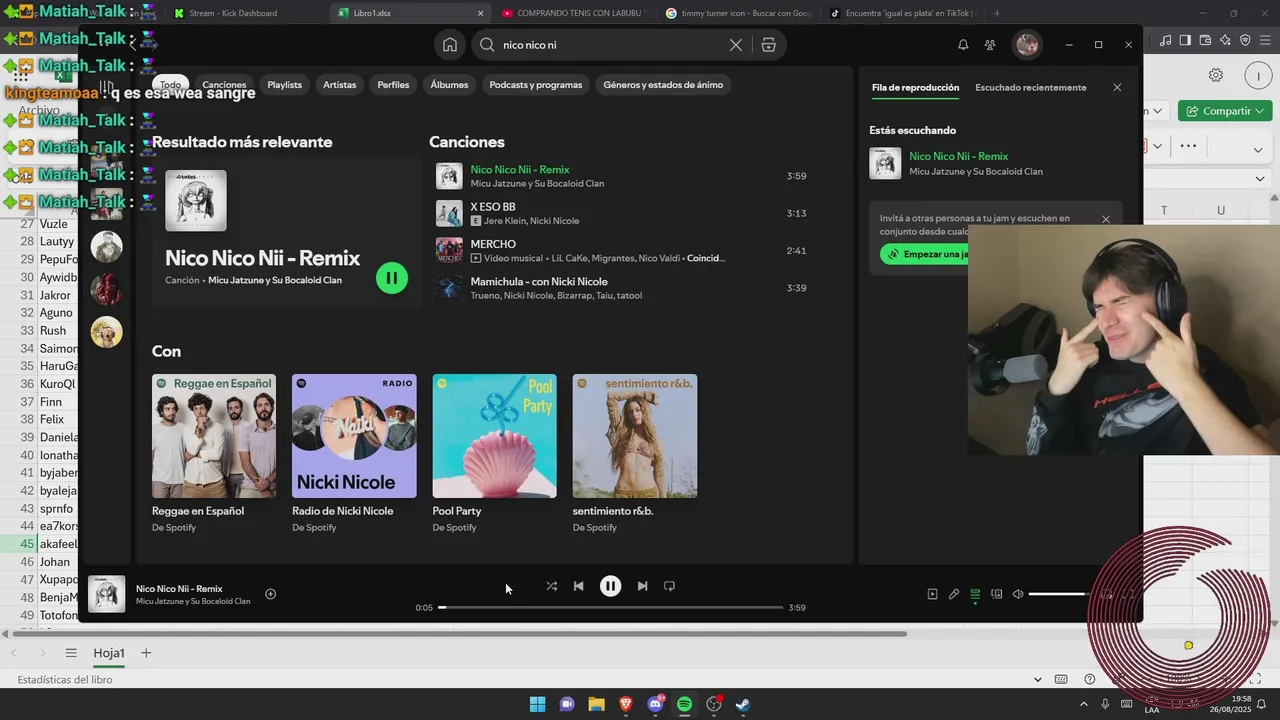Mute the Spotify volume speaker icon
The image size is (1280, 720).
coord(1018,594)
